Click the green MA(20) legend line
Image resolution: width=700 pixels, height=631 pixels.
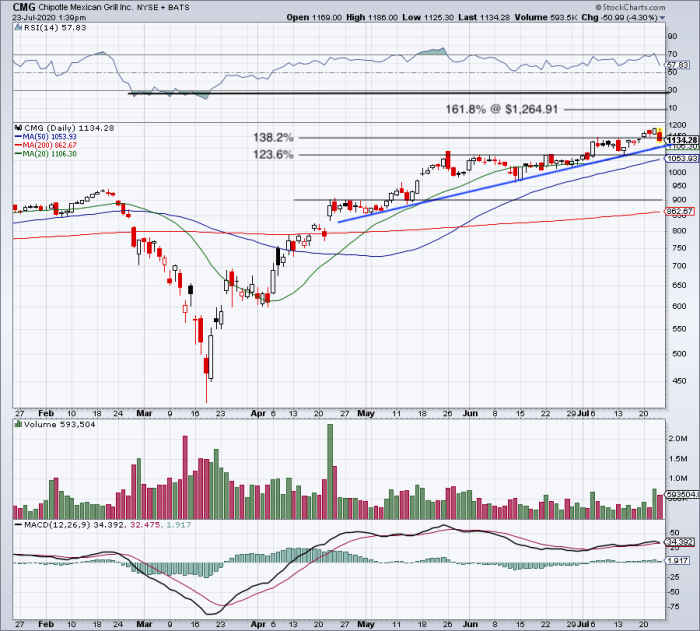[x=18, y=154]
